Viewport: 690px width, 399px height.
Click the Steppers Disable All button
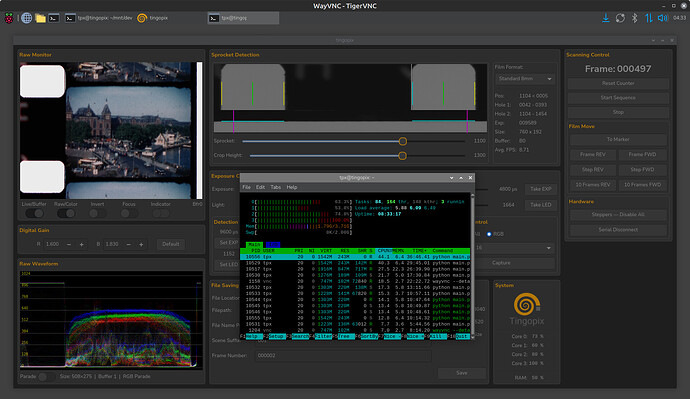[618, 215]
